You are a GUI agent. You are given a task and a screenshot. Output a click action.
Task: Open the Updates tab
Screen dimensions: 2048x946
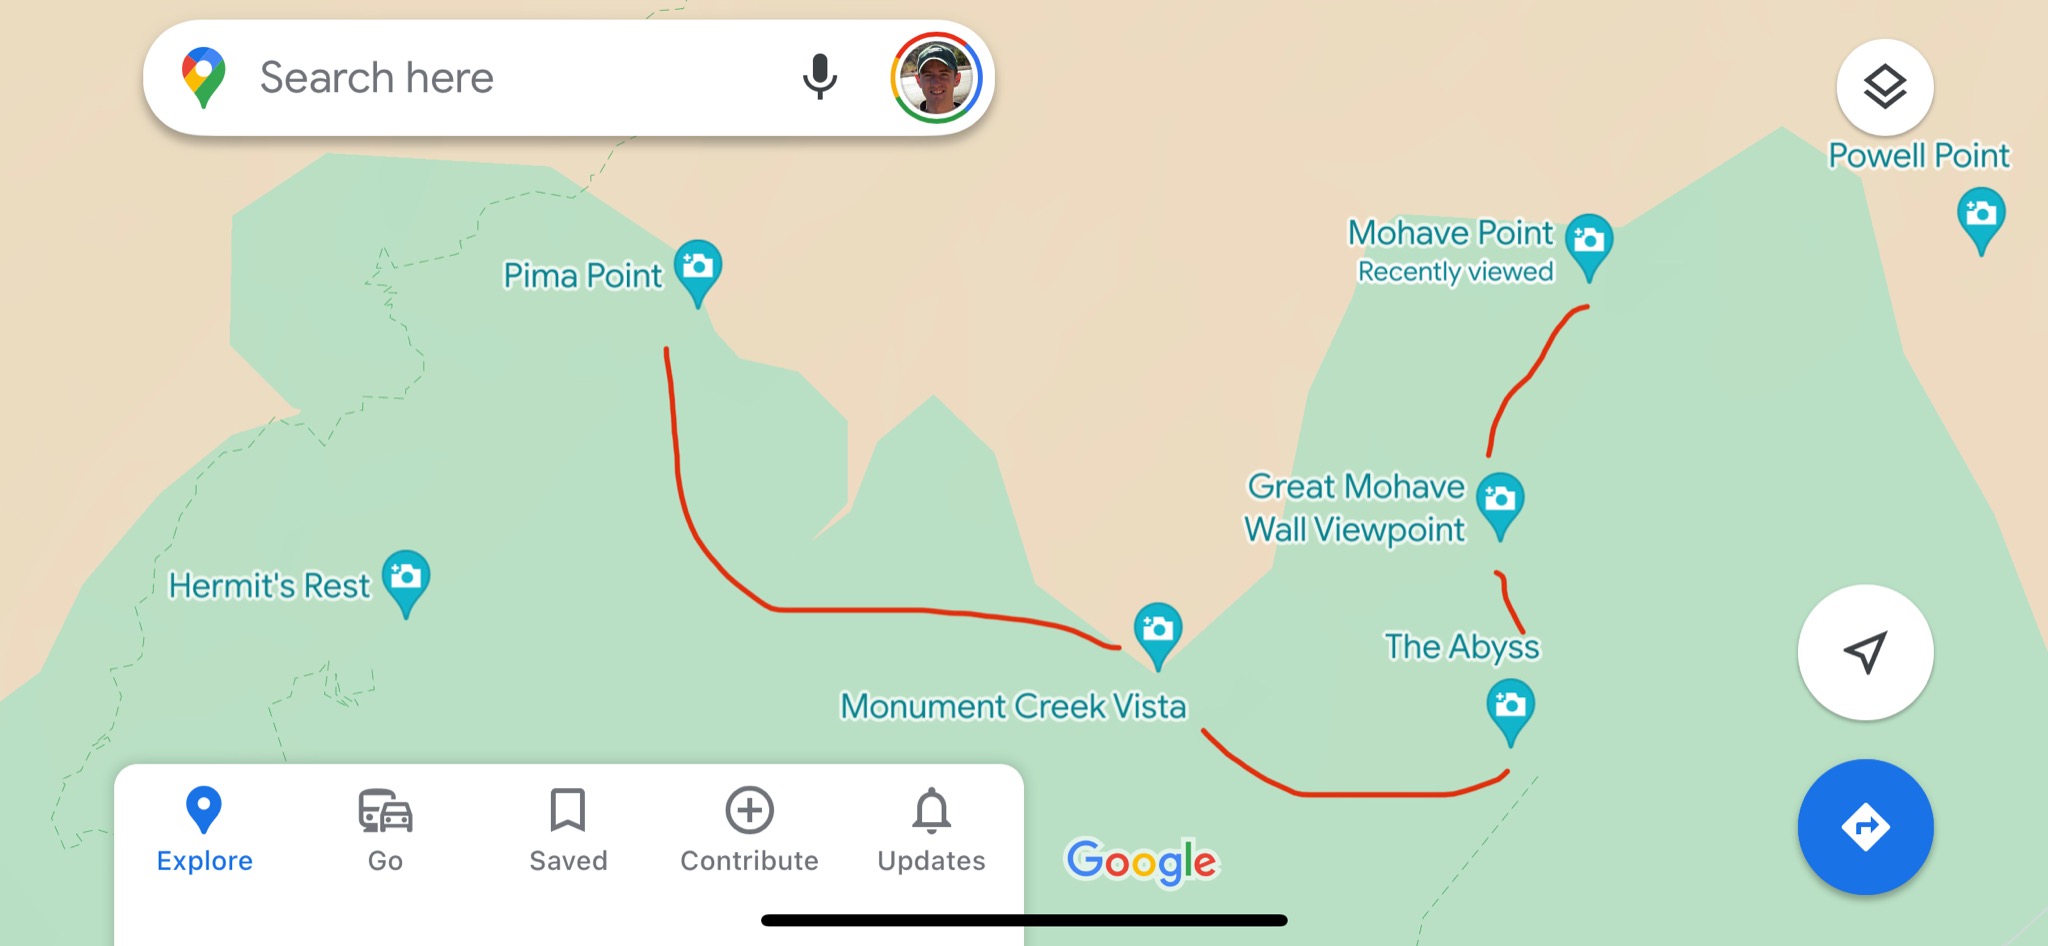[931, 831]
